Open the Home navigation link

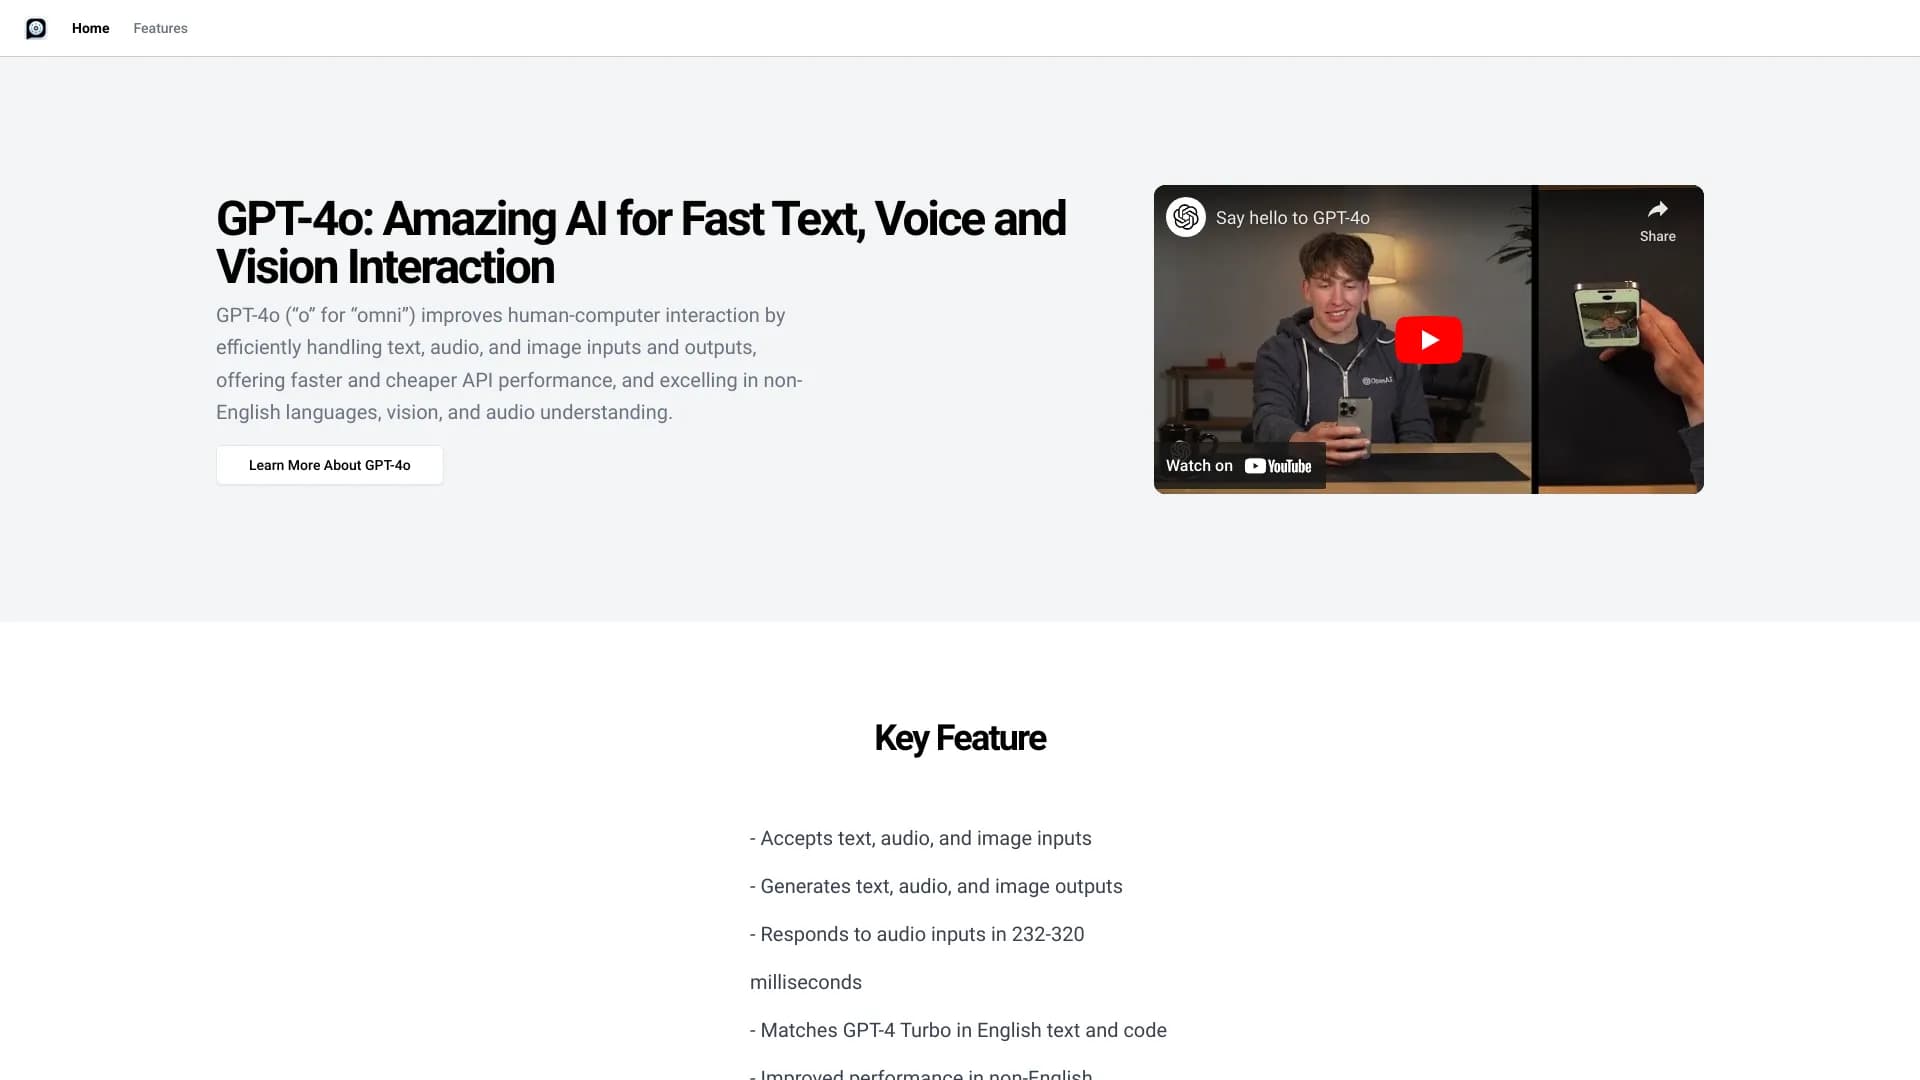(90, 28)
